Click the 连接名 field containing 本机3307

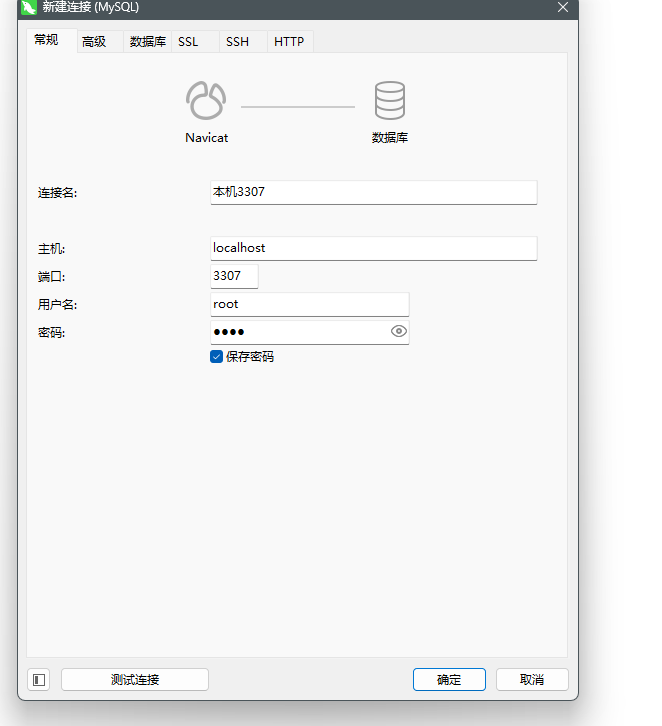coord(373,192)
